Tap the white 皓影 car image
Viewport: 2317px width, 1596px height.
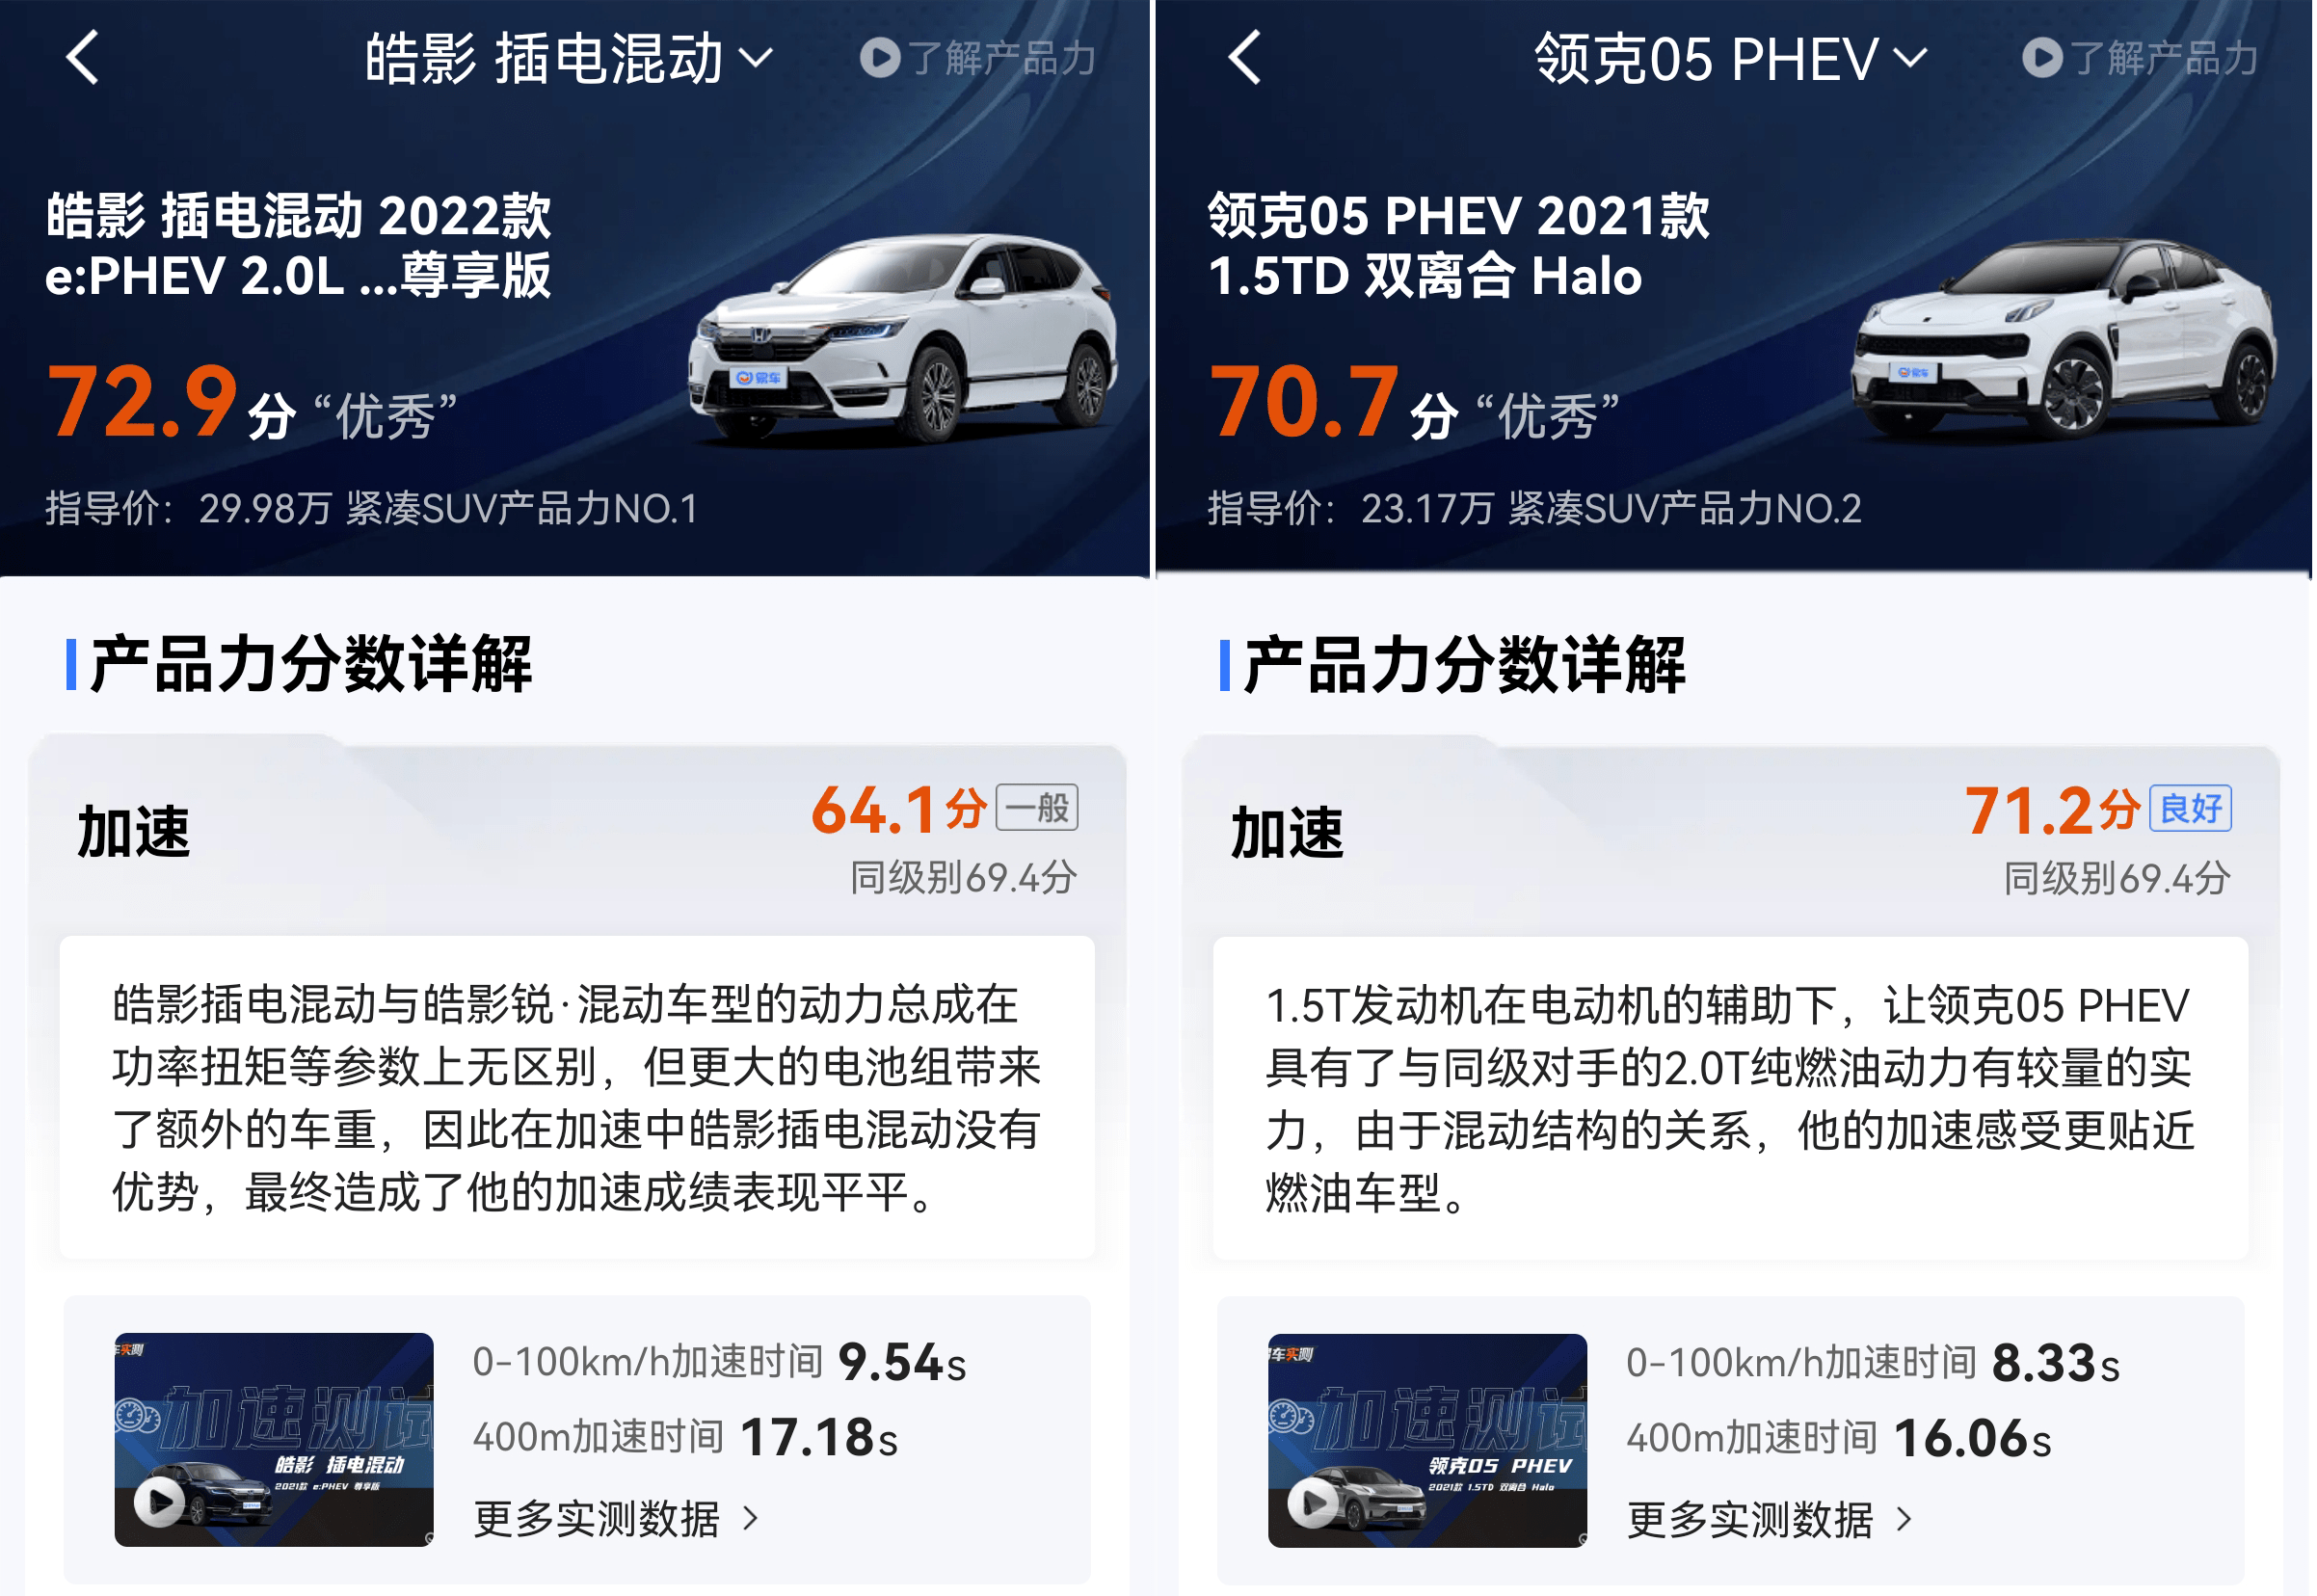point(904,338)
